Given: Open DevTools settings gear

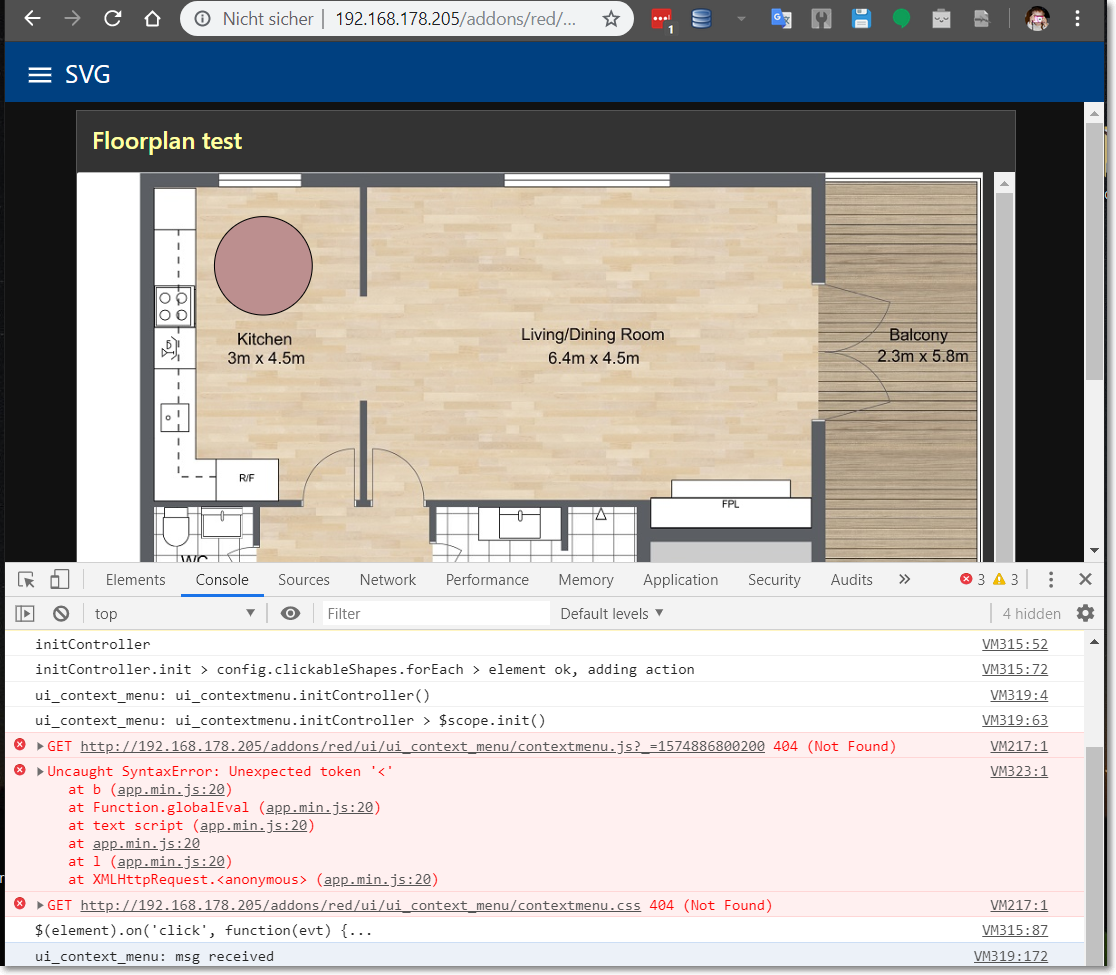Looking at the screenshot, I should pos(1085,613).
